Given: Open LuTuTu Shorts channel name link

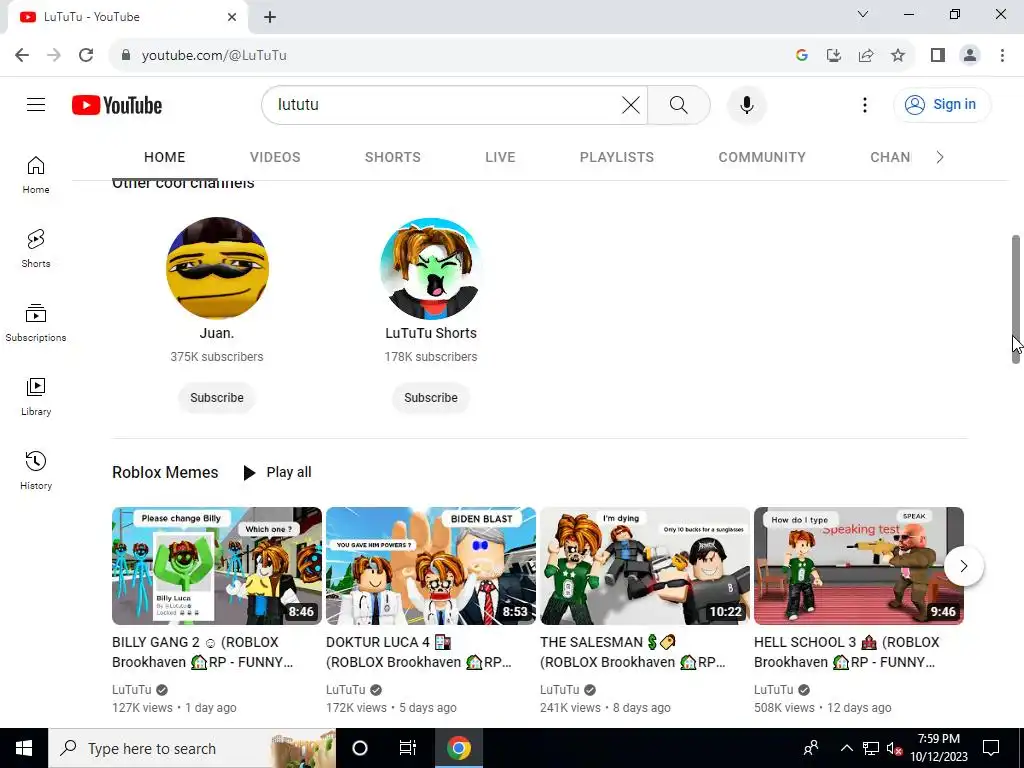Looking at the screenshot, I should point(431,333).
